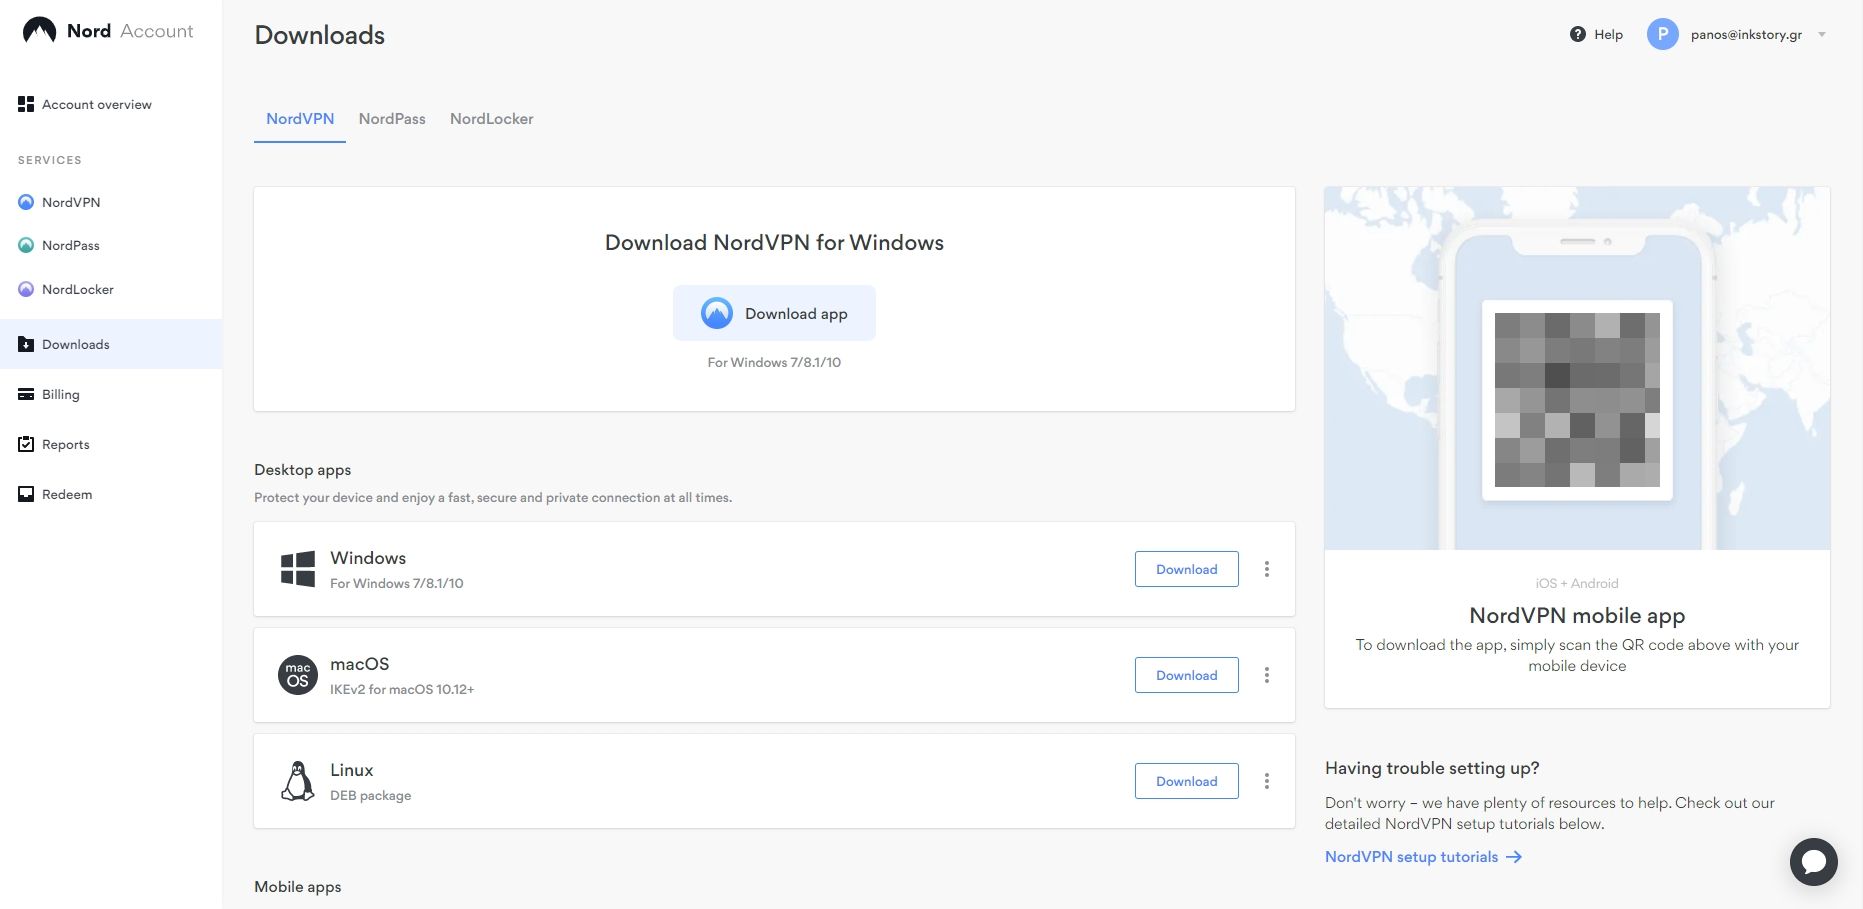The height and width of the screenshot is (909, 1863).
Task: Open the Help question mark icon
Action: point(1576,33)
